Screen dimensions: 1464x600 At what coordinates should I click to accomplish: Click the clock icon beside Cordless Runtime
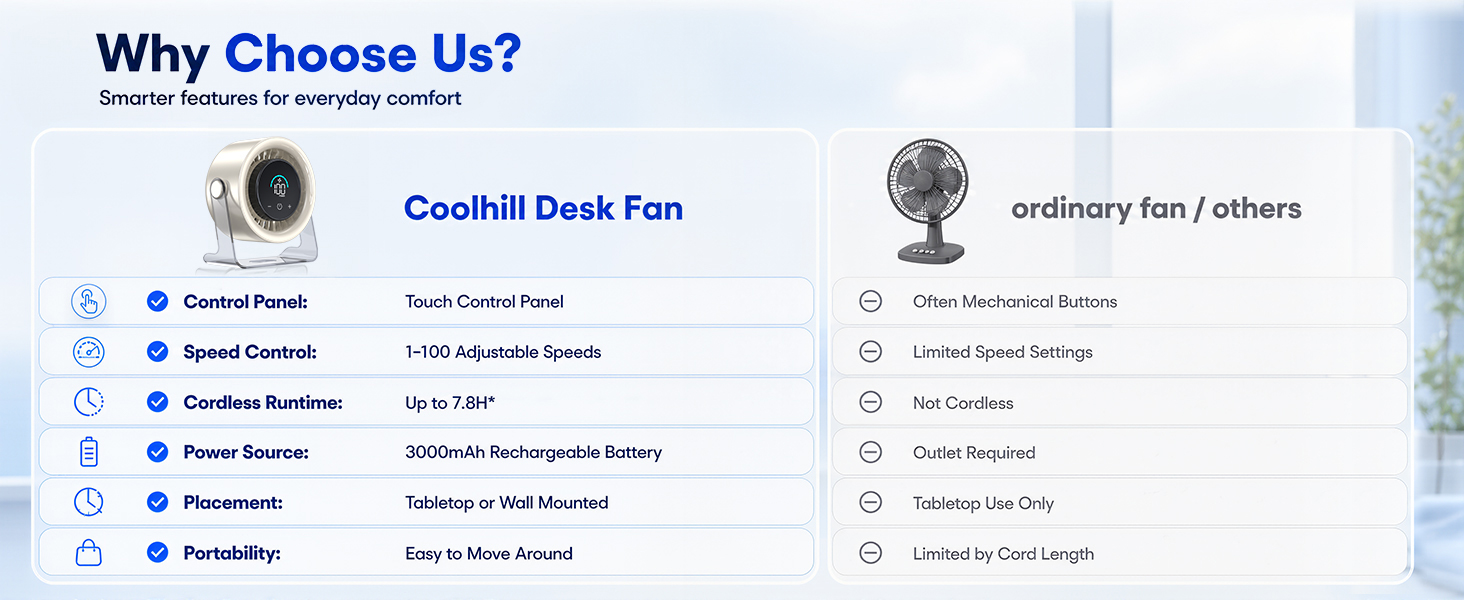(89, 402)
